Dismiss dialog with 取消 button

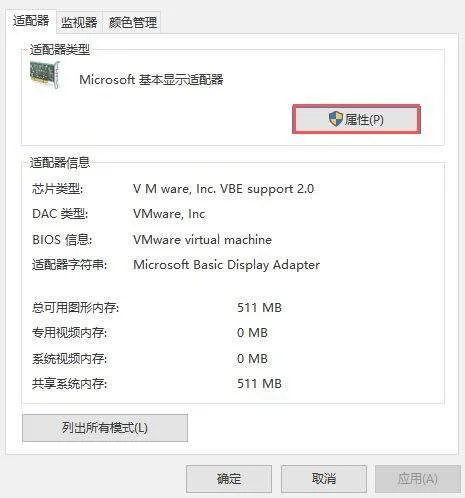(324, 479)
